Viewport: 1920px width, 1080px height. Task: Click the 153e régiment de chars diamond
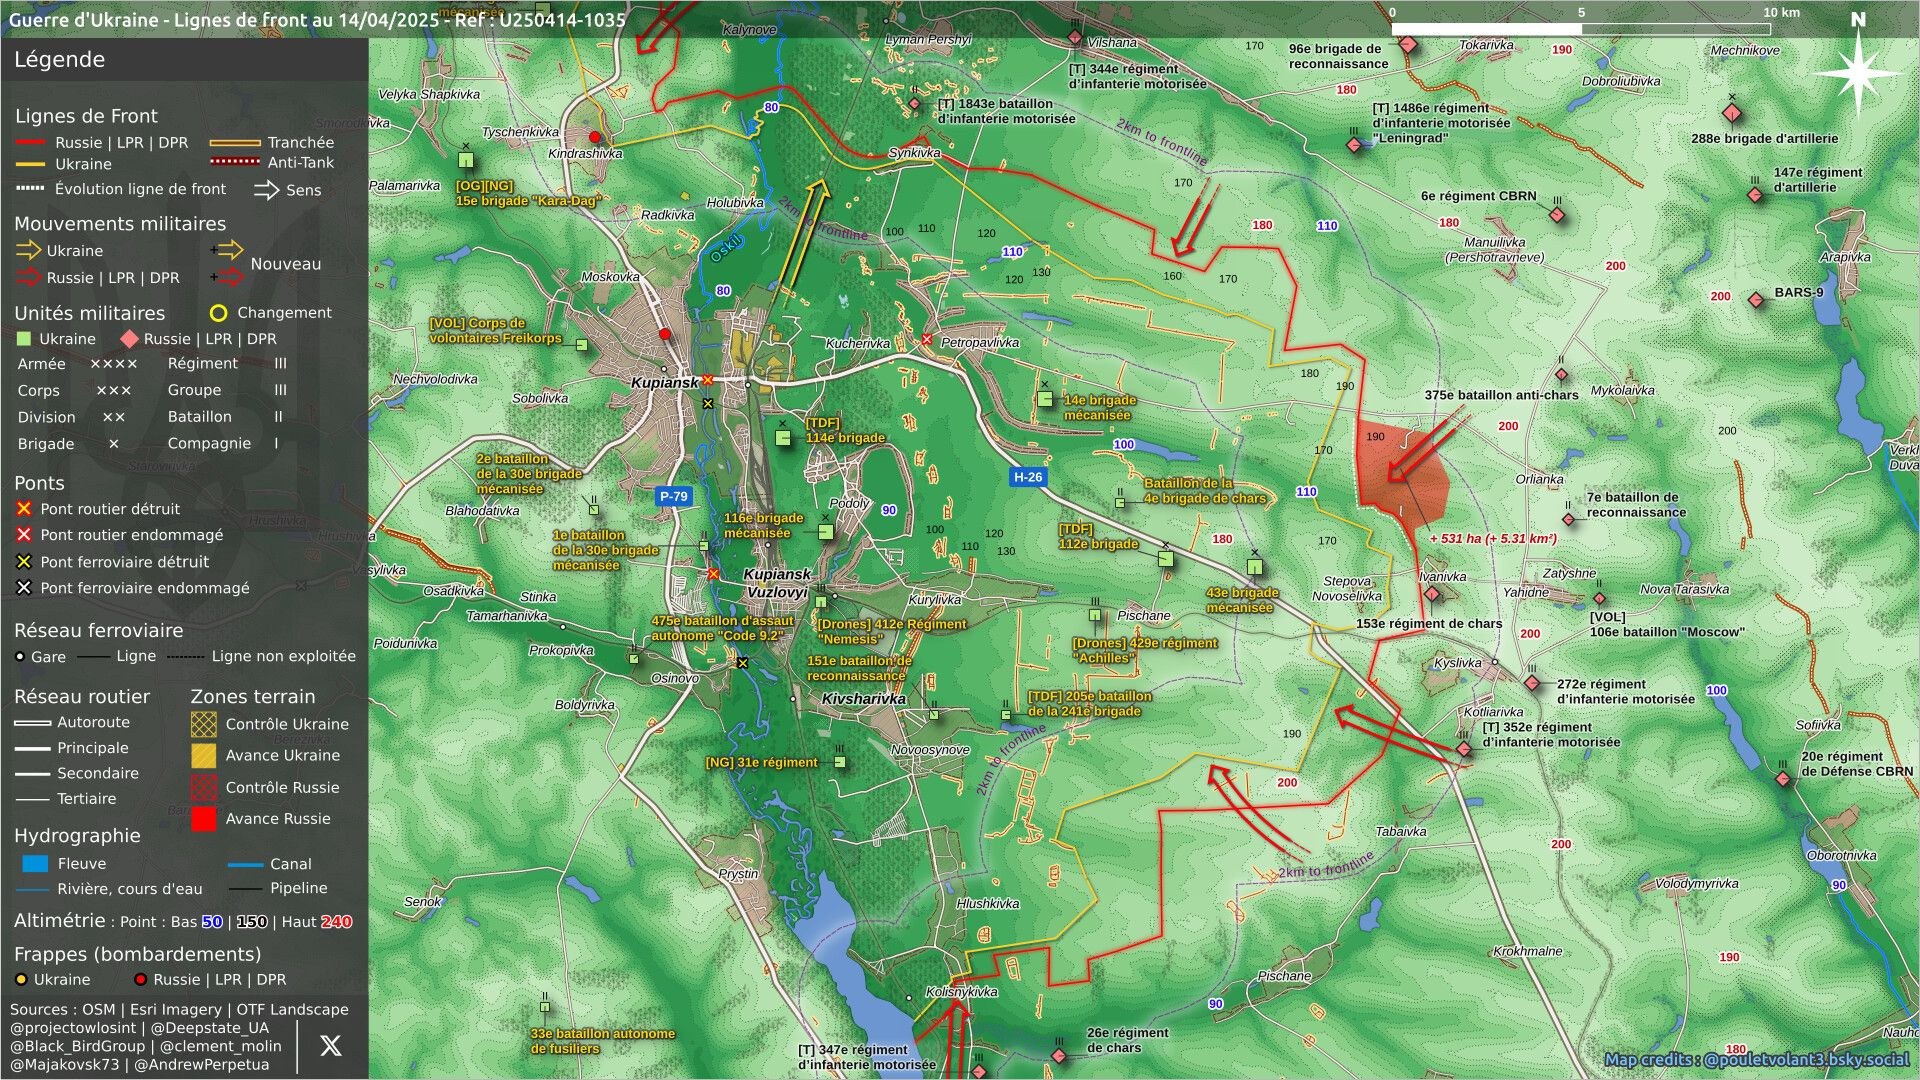click(1432, 594)
